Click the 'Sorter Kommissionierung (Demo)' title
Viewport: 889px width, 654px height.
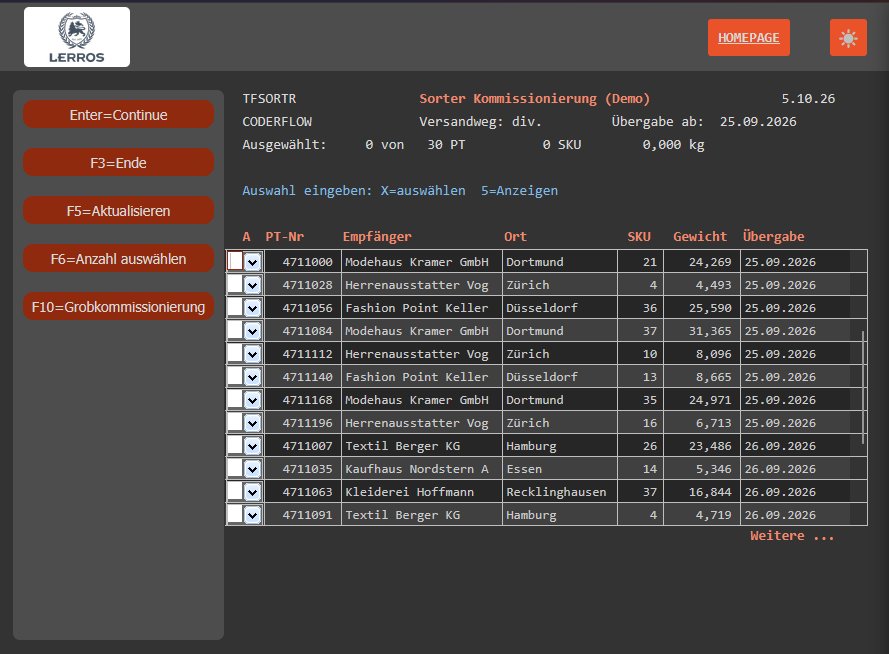tap(535, 99)
